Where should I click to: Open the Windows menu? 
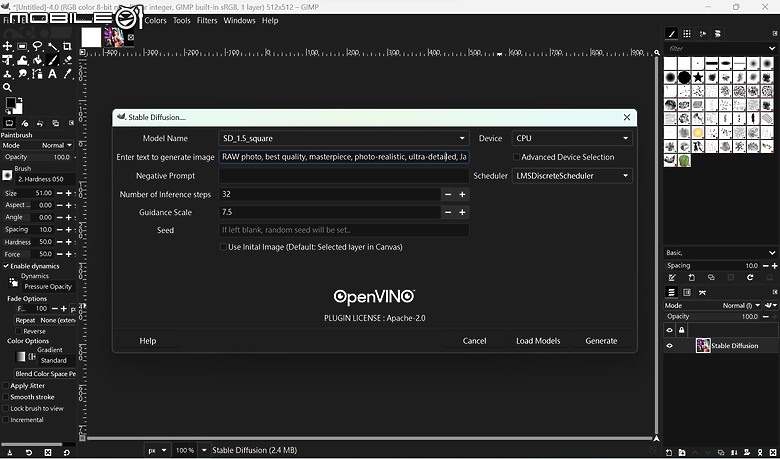pyautogui.click(x=239, y=20)
